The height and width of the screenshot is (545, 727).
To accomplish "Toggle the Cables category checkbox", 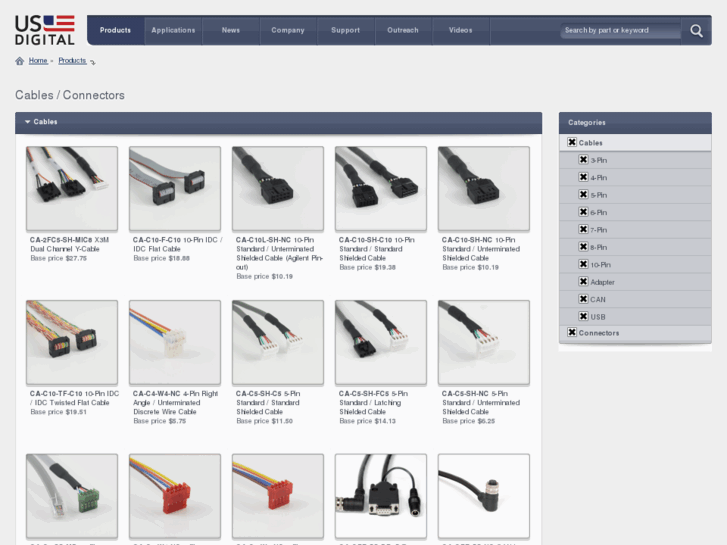I will 572,142.
